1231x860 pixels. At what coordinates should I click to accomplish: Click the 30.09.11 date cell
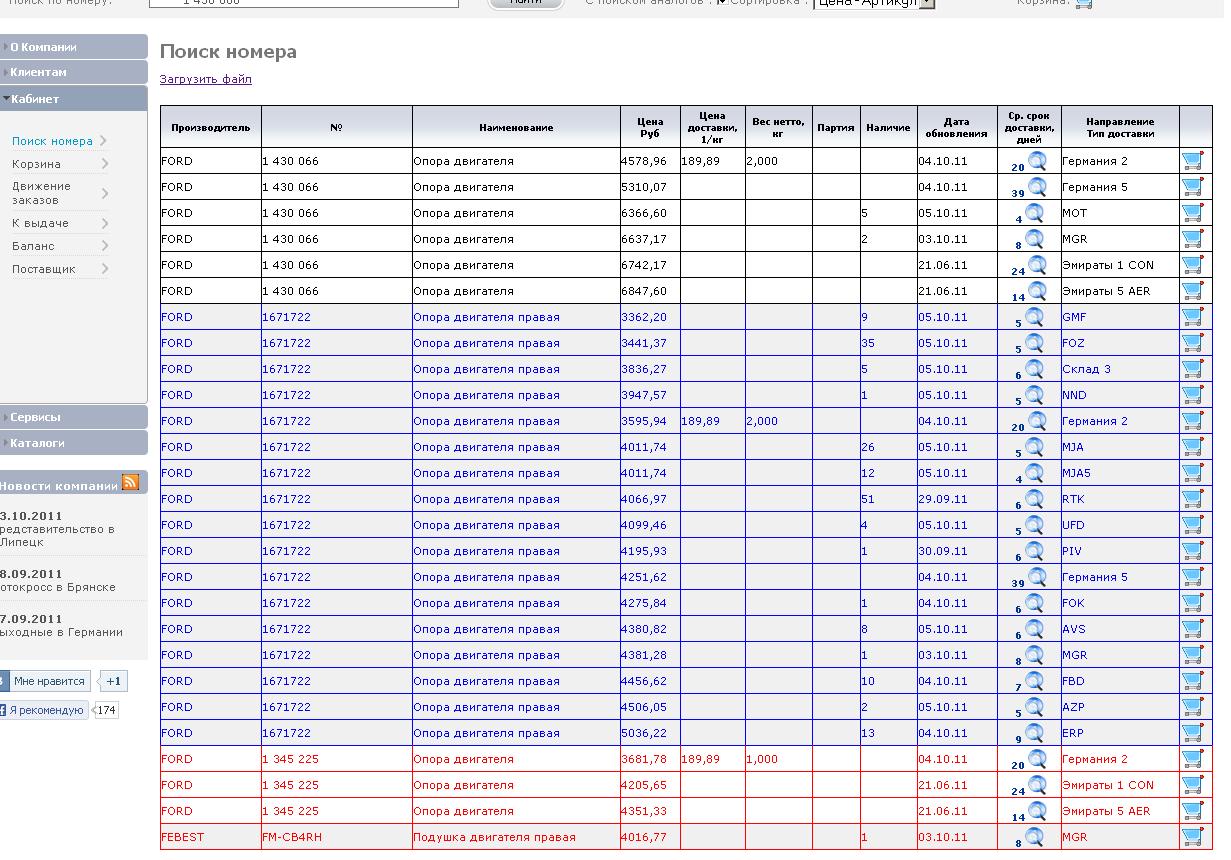click(x=956, y=551)
